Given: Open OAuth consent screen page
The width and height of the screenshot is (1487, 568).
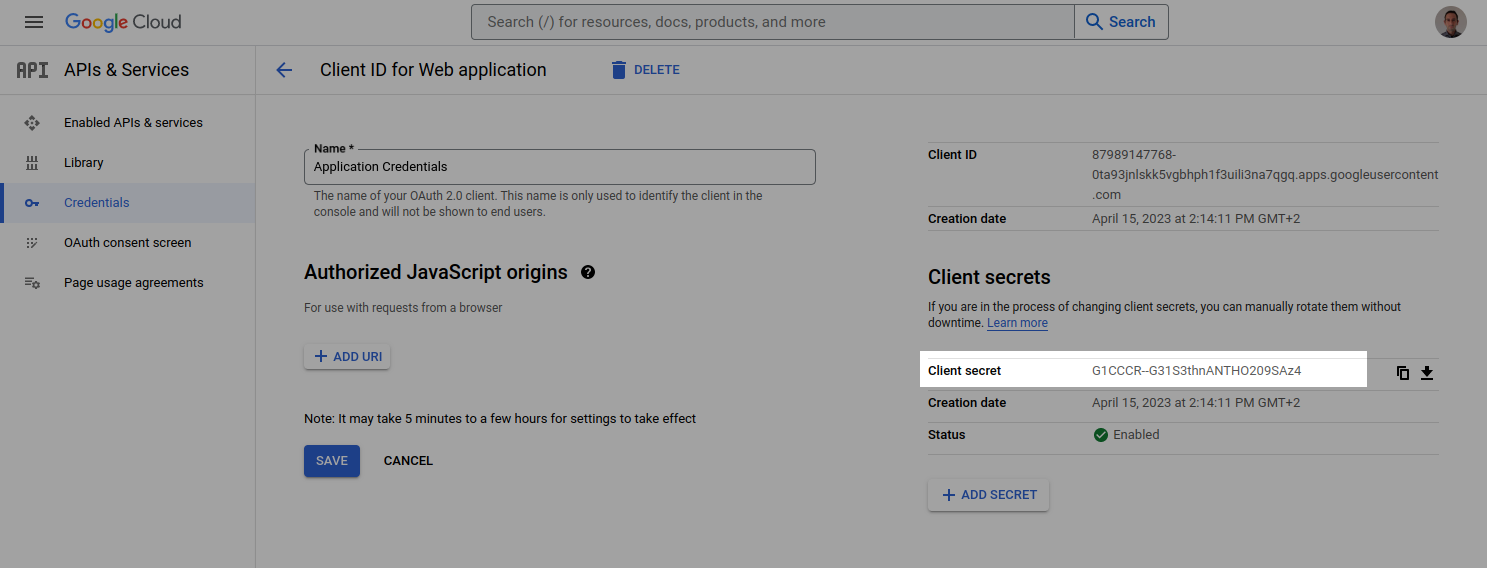Looking at the screenshot, I should tap(127, 243).
